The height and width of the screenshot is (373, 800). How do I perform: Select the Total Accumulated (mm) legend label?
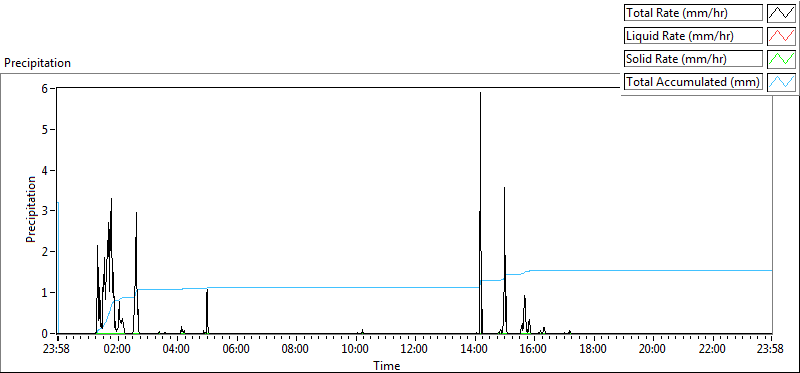click(x=693, y=82)
